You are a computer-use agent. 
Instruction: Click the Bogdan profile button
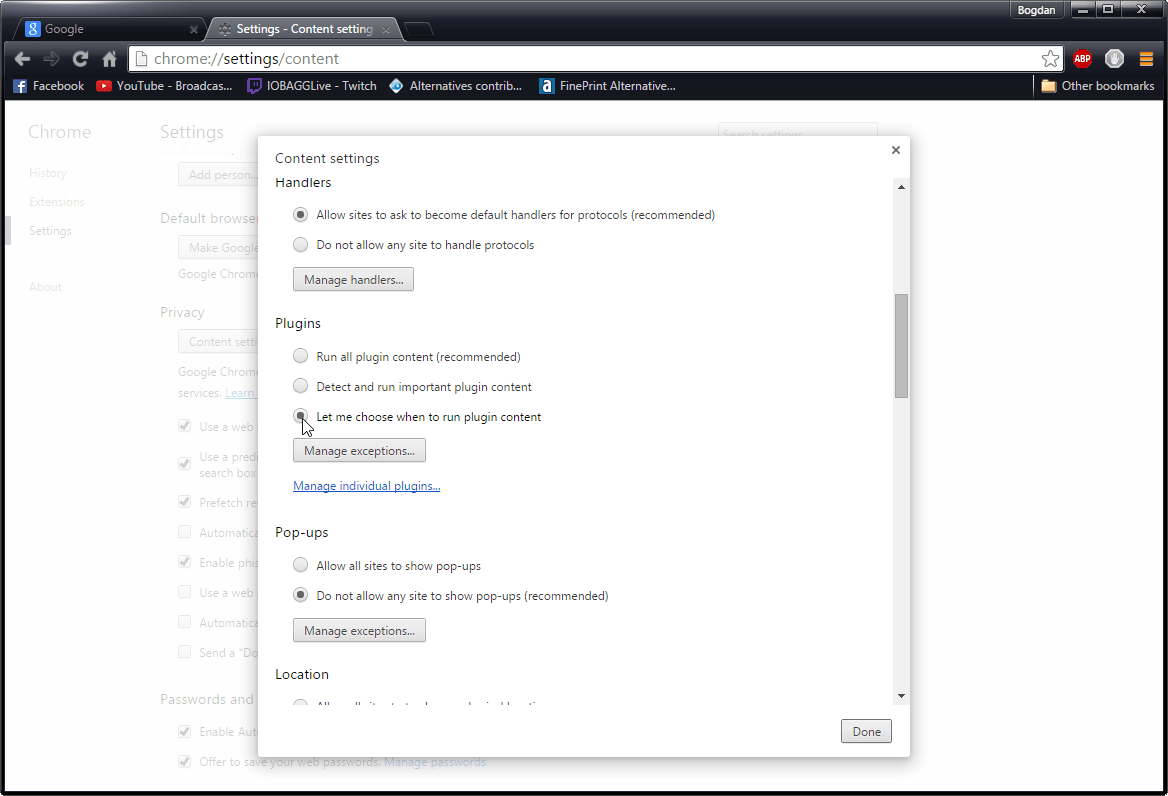click(1036, 10)
